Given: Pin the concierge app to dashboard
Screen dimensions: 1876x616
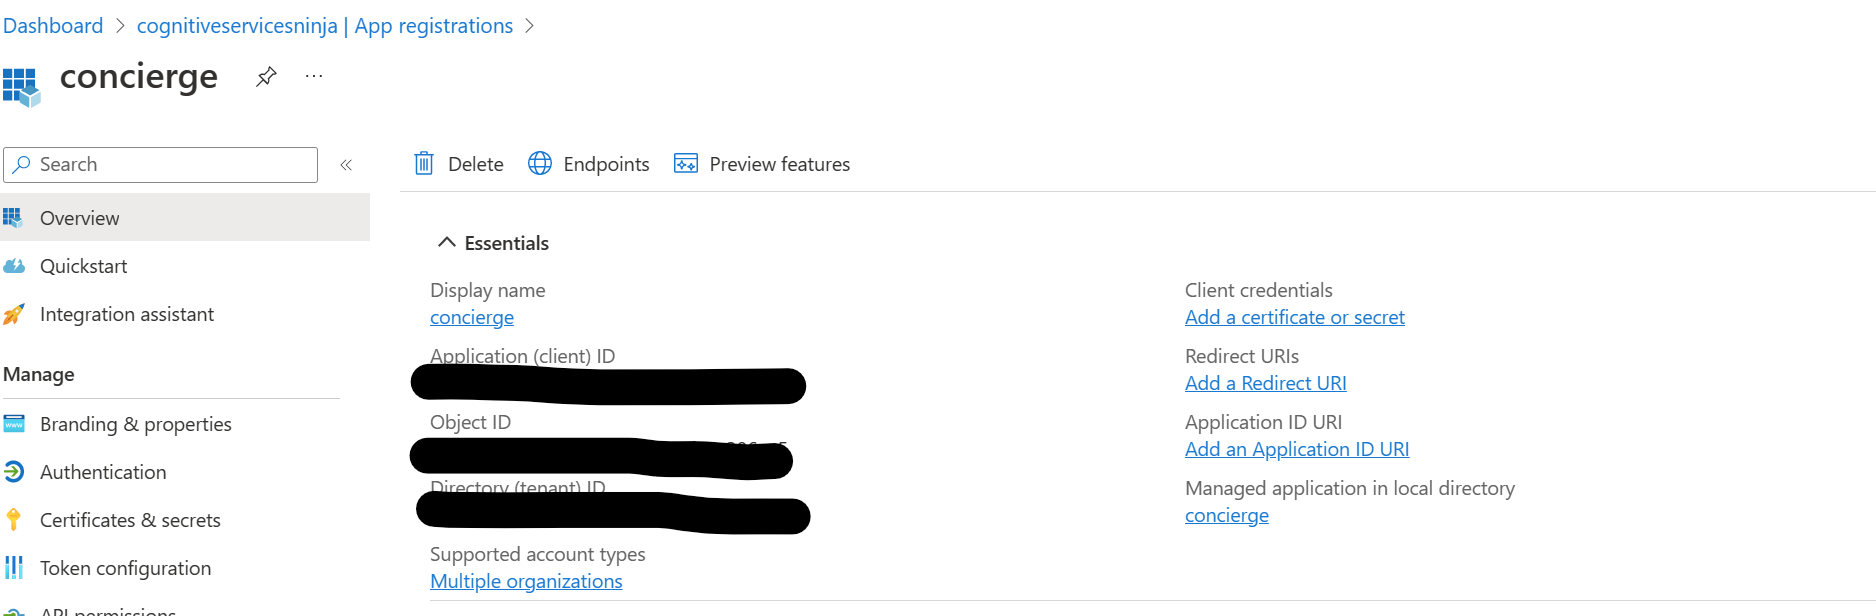Looking at the screenshot, I should [266, 76].
